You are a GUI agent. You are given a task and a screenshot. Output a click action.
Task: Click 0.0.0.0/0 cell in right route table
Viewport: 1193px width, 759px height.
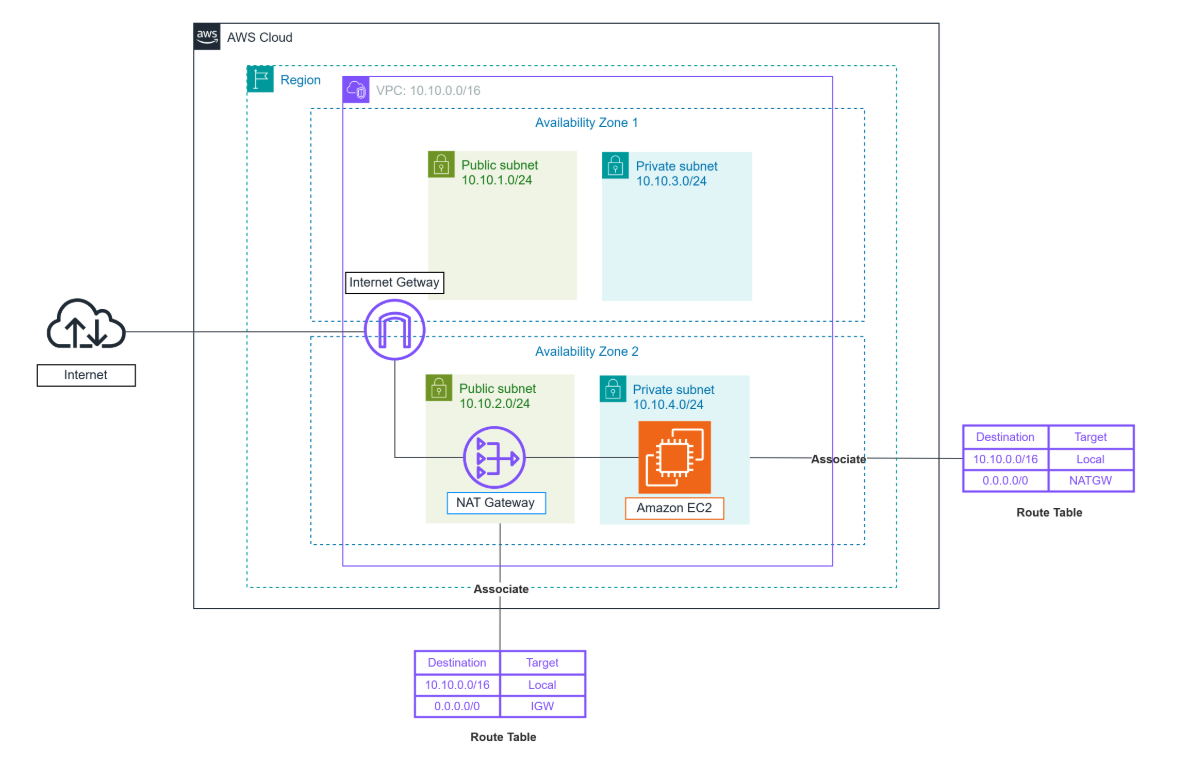click(1005, 481)
